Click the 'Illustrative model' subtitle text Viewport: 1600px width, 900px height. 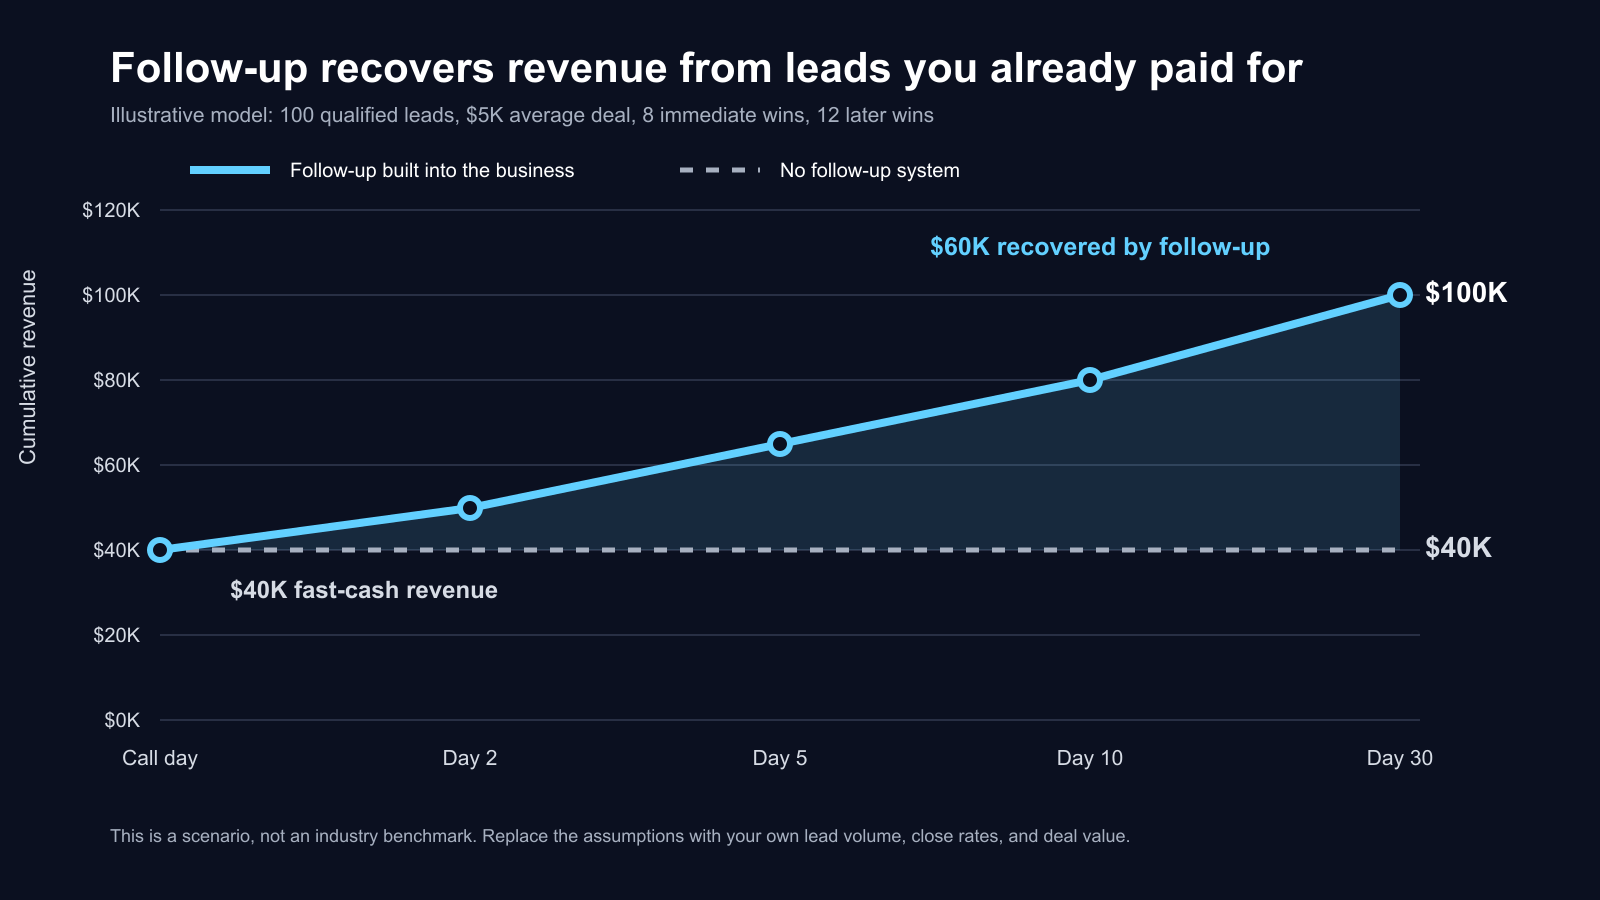522,115
